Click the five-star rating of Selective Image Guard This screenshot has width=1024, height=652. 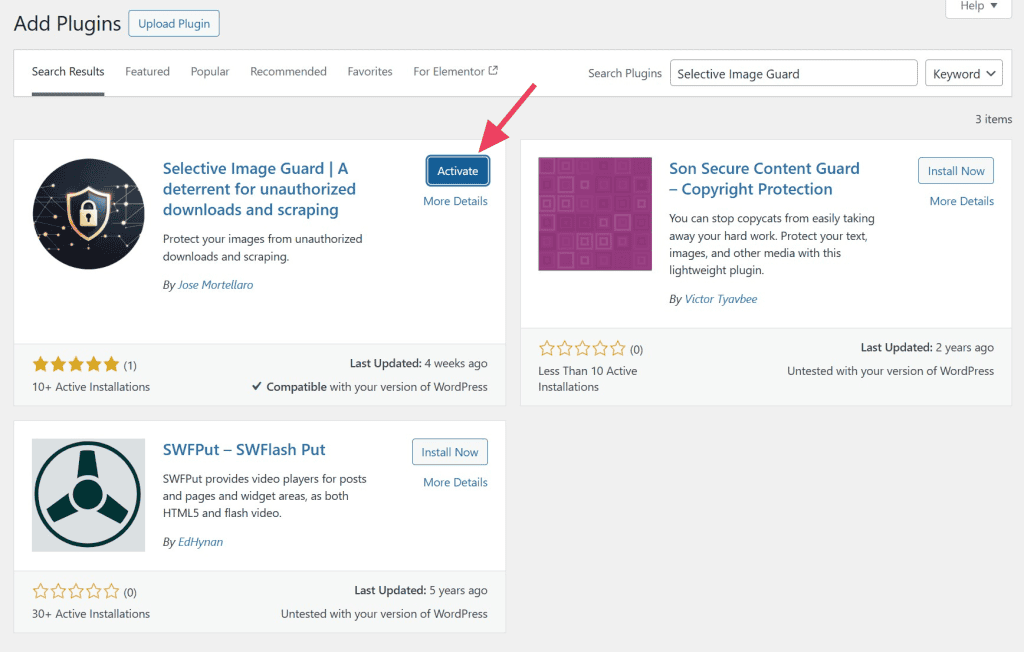point(76,365)
